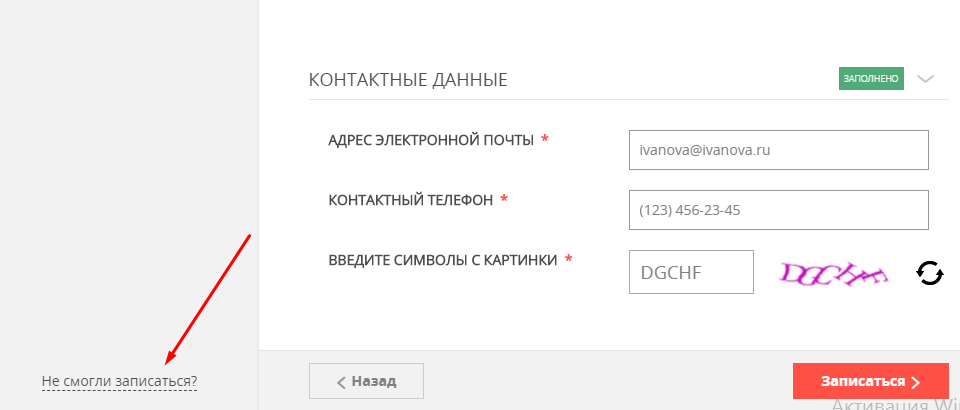Click the ВВЕДИТЕ СИМВОЛЫ С КАРТИНКИ label
This screenshot has height=410, width=960.
pyautogui.click(x=443, y=260)
